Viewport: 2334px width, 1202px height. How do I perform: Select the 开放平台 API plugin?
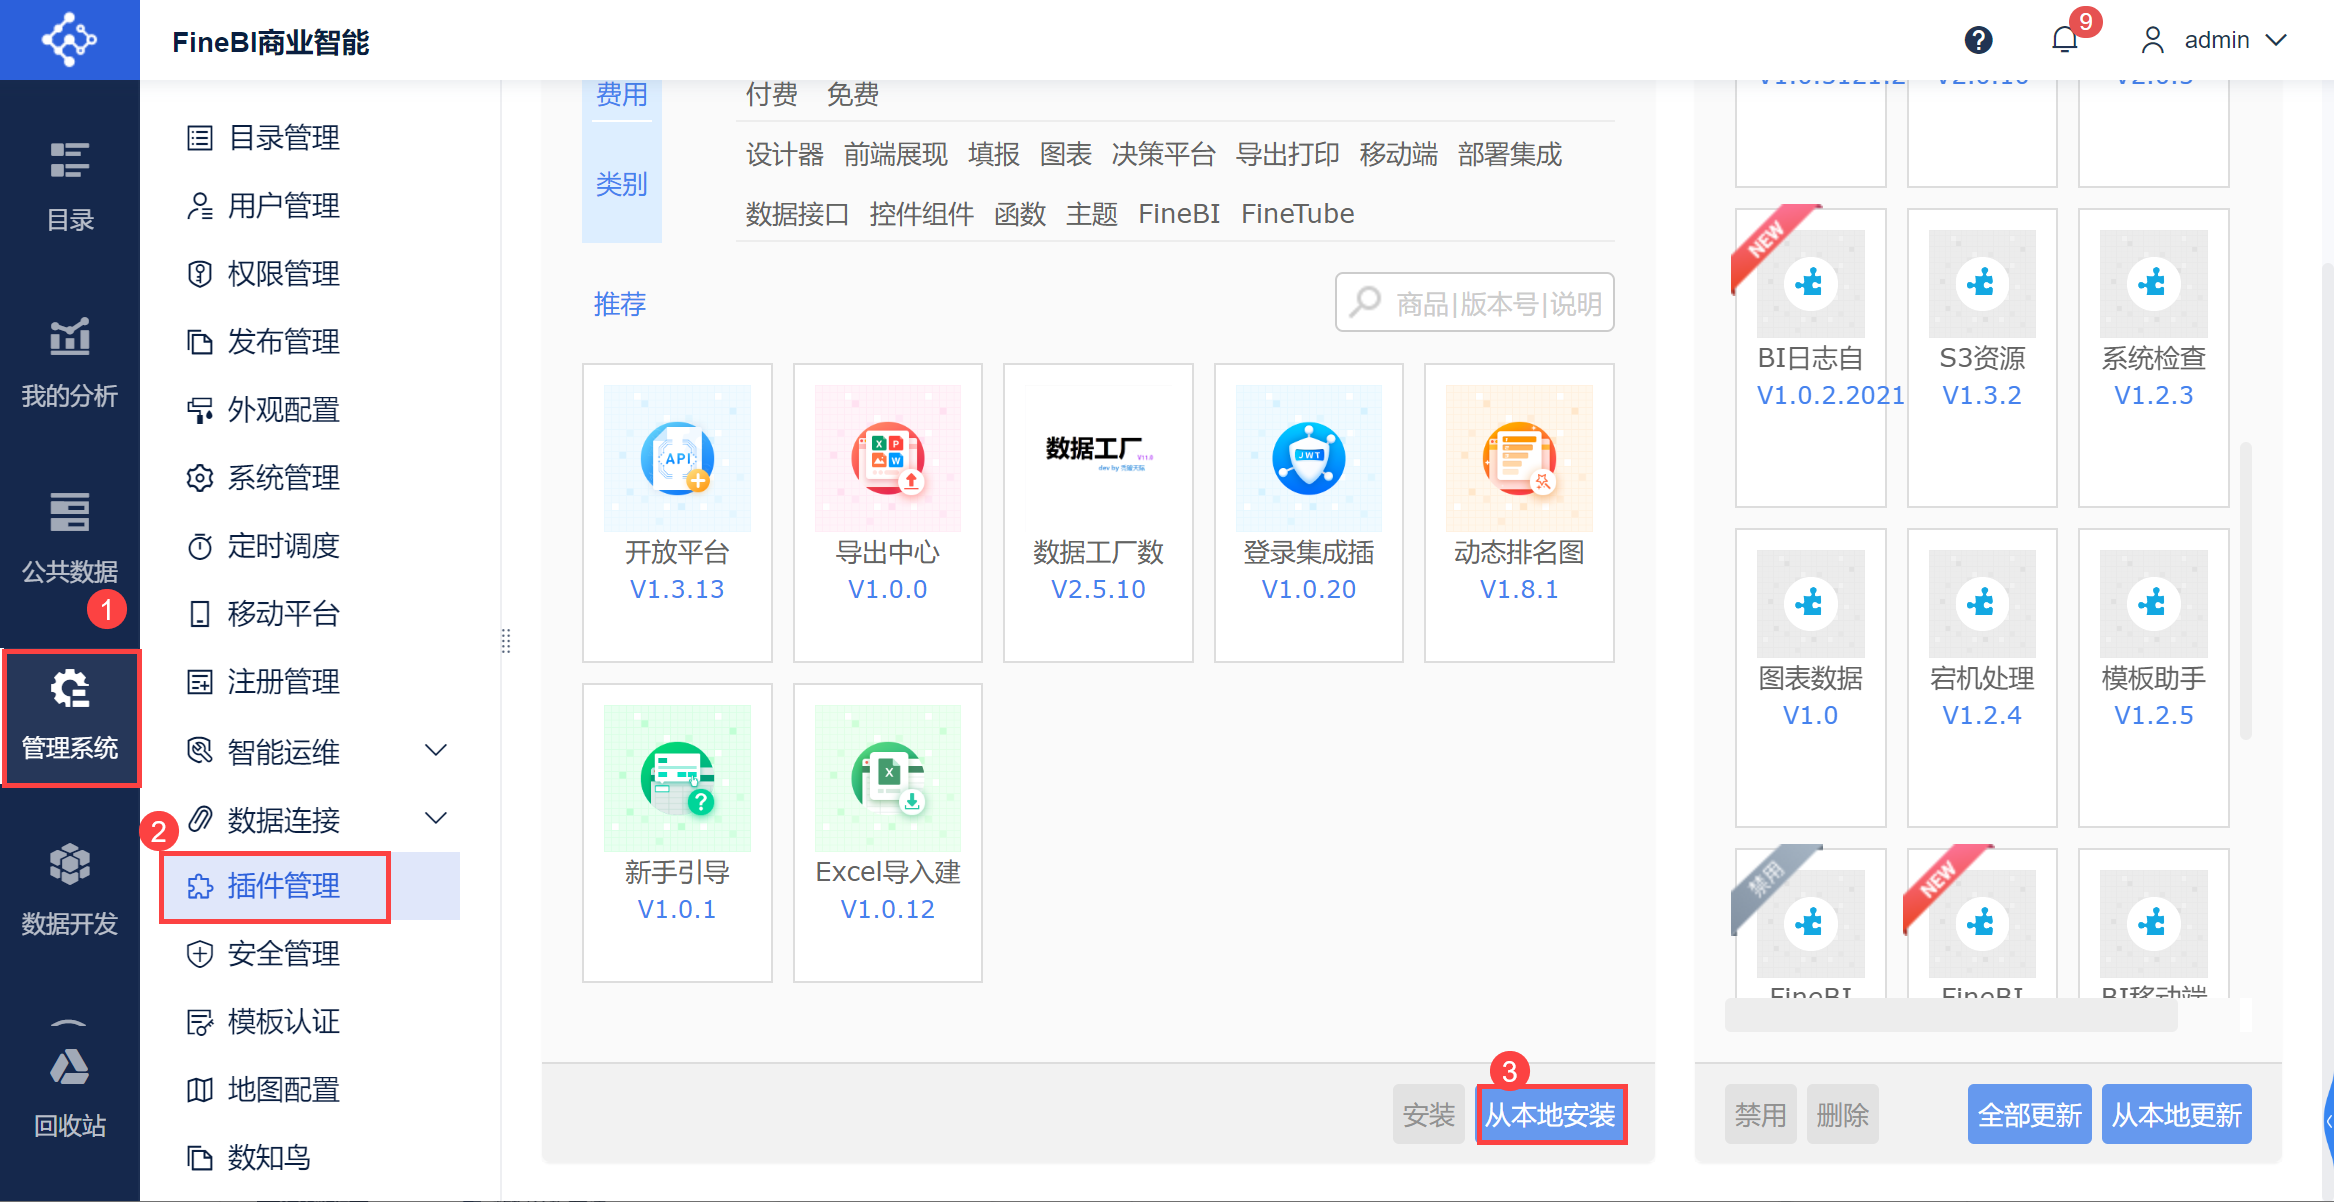tap(677, 512)
